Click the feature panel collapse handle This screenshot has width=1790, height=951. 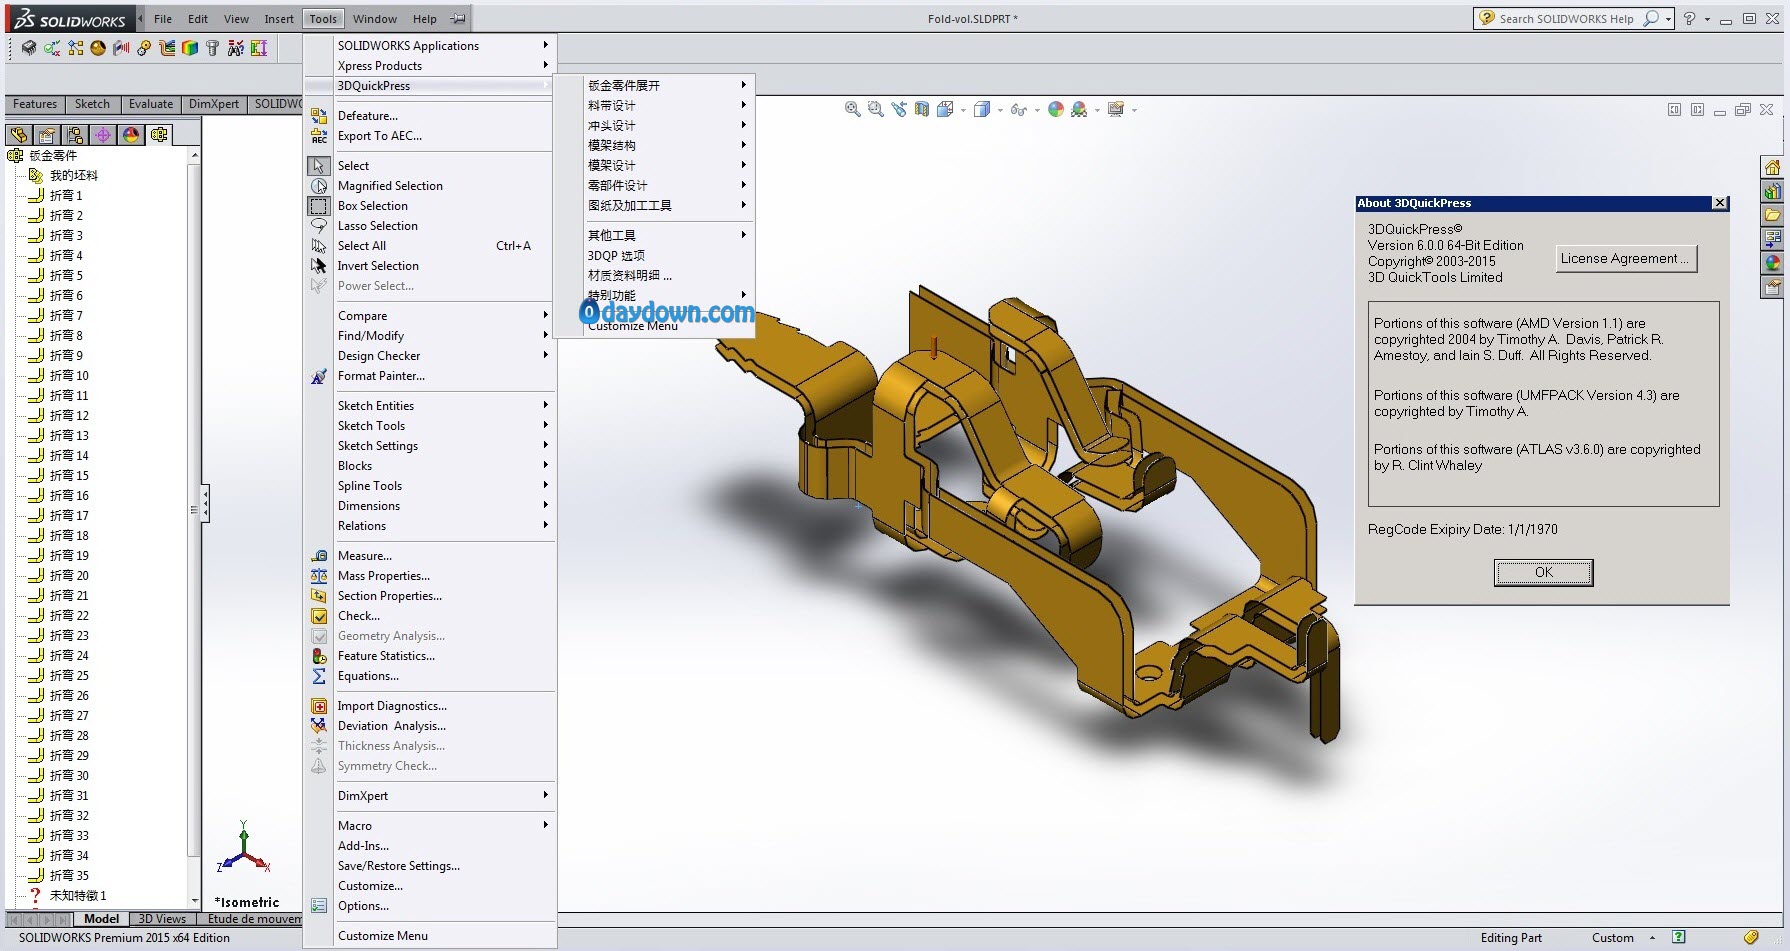(x=206, y=504)
